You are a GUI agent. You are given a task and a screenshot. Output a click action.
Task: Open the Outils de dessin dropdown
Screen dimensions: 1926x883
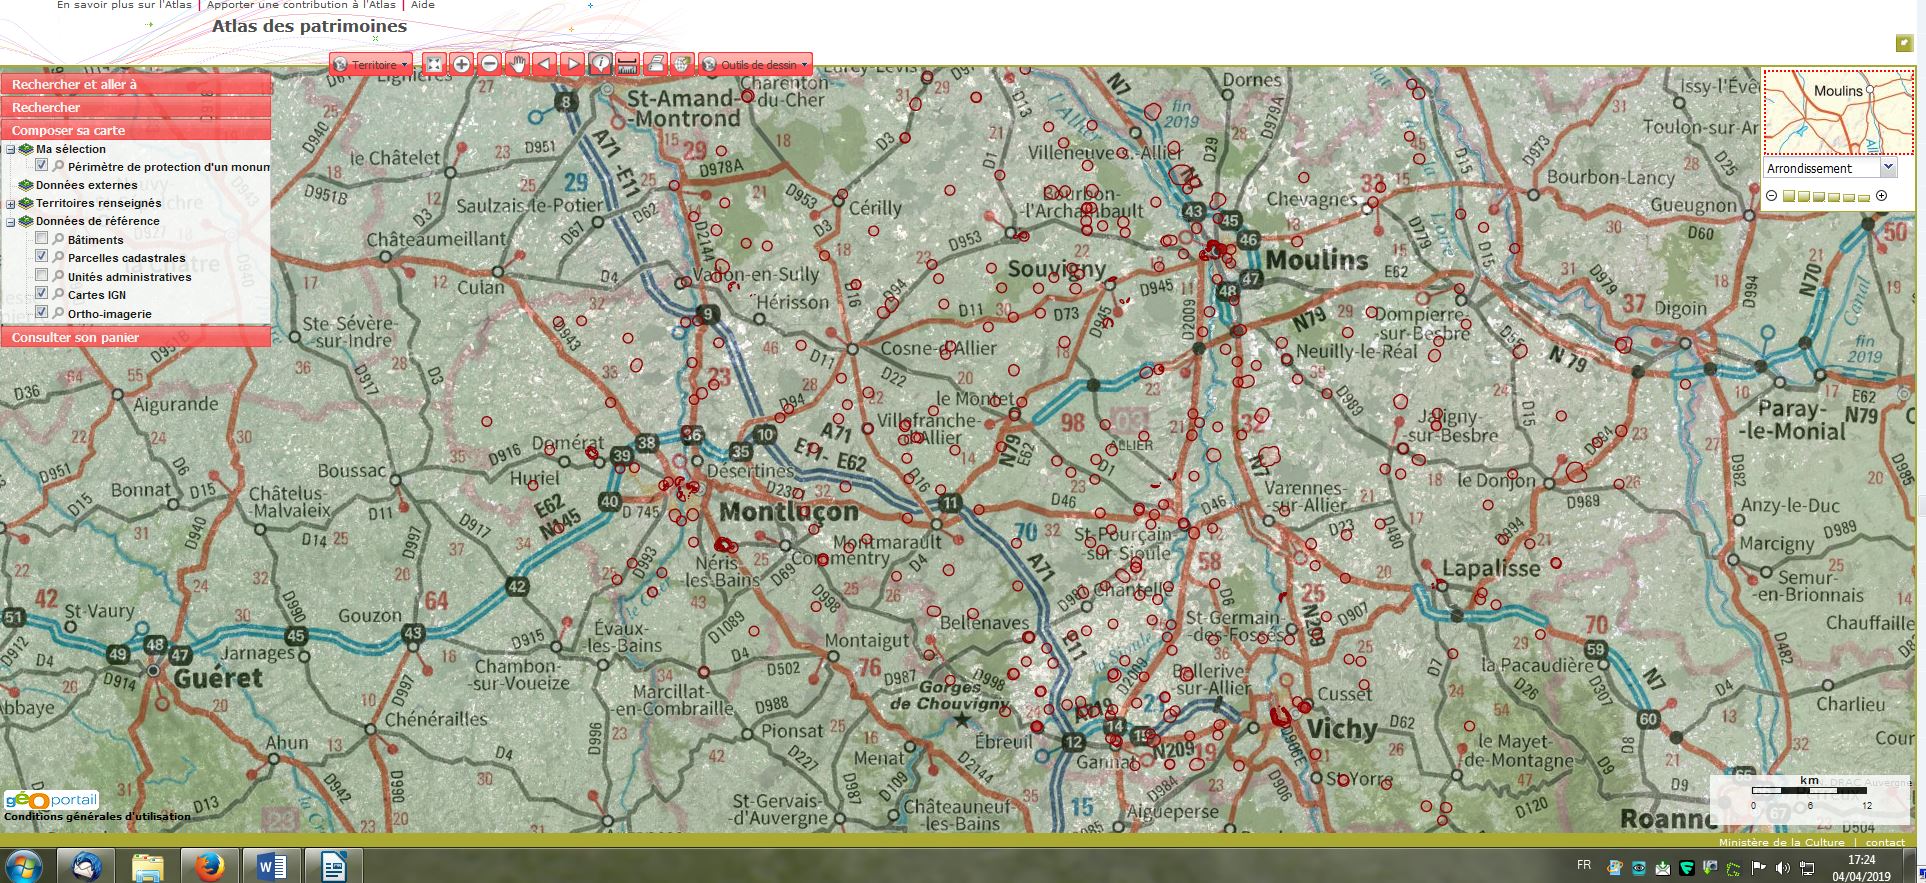[755, 64]
